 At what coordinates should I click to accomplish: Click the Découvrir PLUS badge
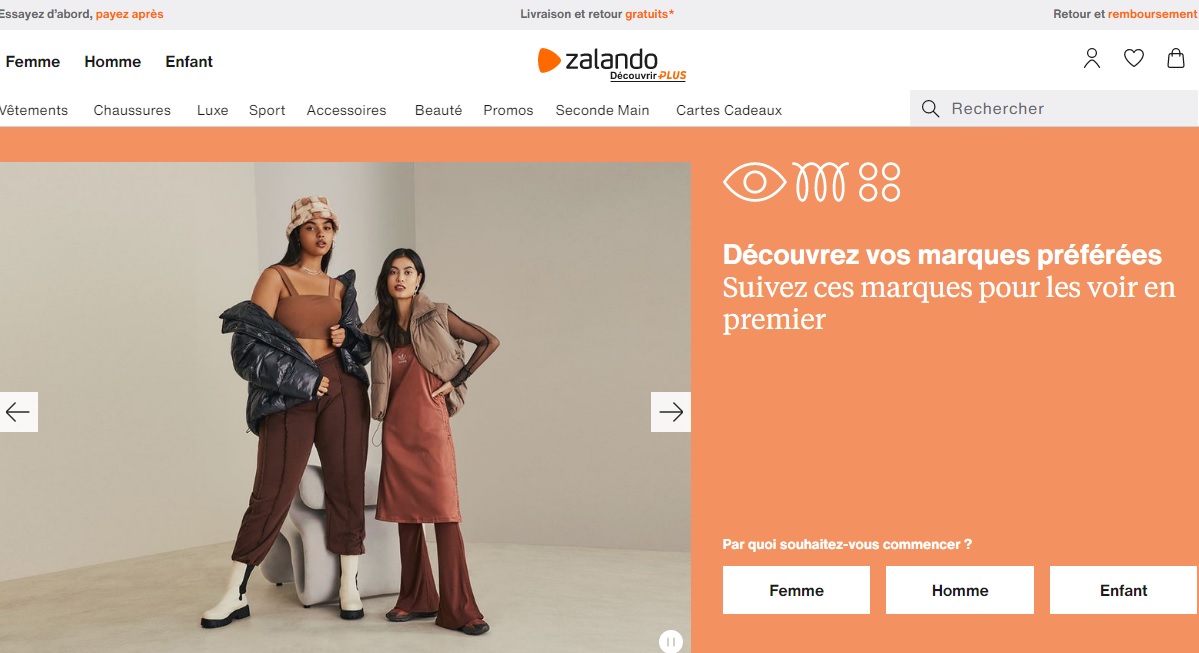648,76
